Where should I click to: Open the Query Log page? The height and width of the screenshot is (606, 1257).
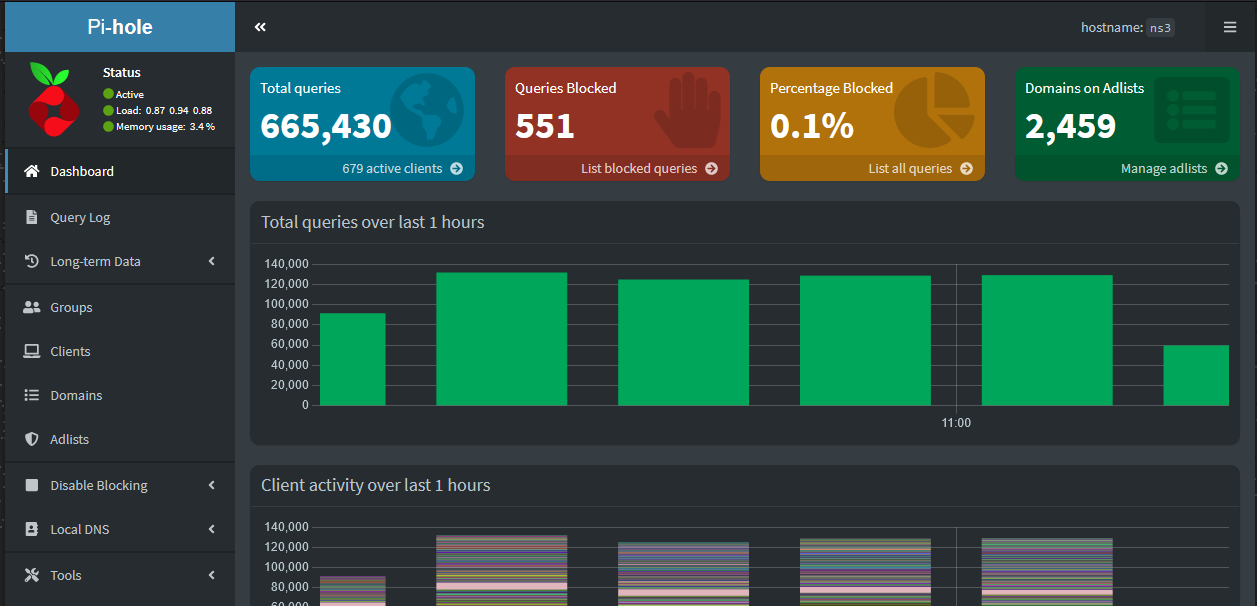[120, 217]
